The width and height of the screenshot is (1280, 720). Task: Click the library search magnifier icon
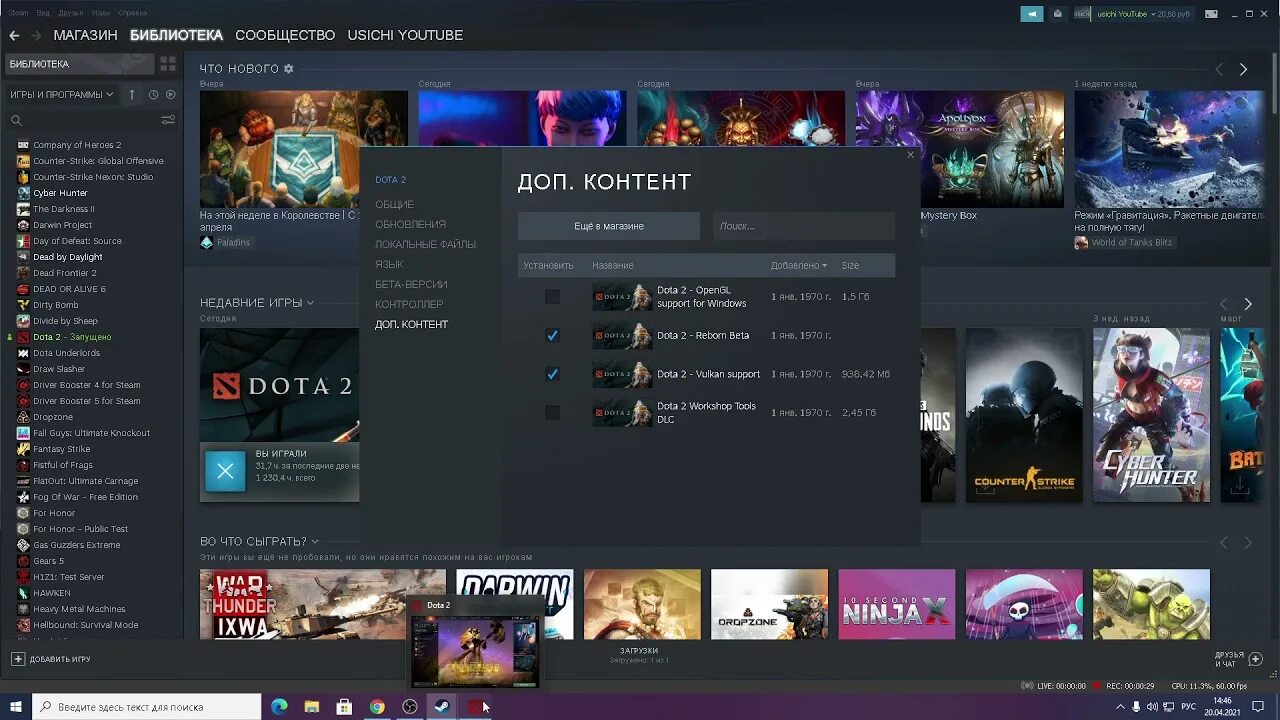tap(16, 120)
